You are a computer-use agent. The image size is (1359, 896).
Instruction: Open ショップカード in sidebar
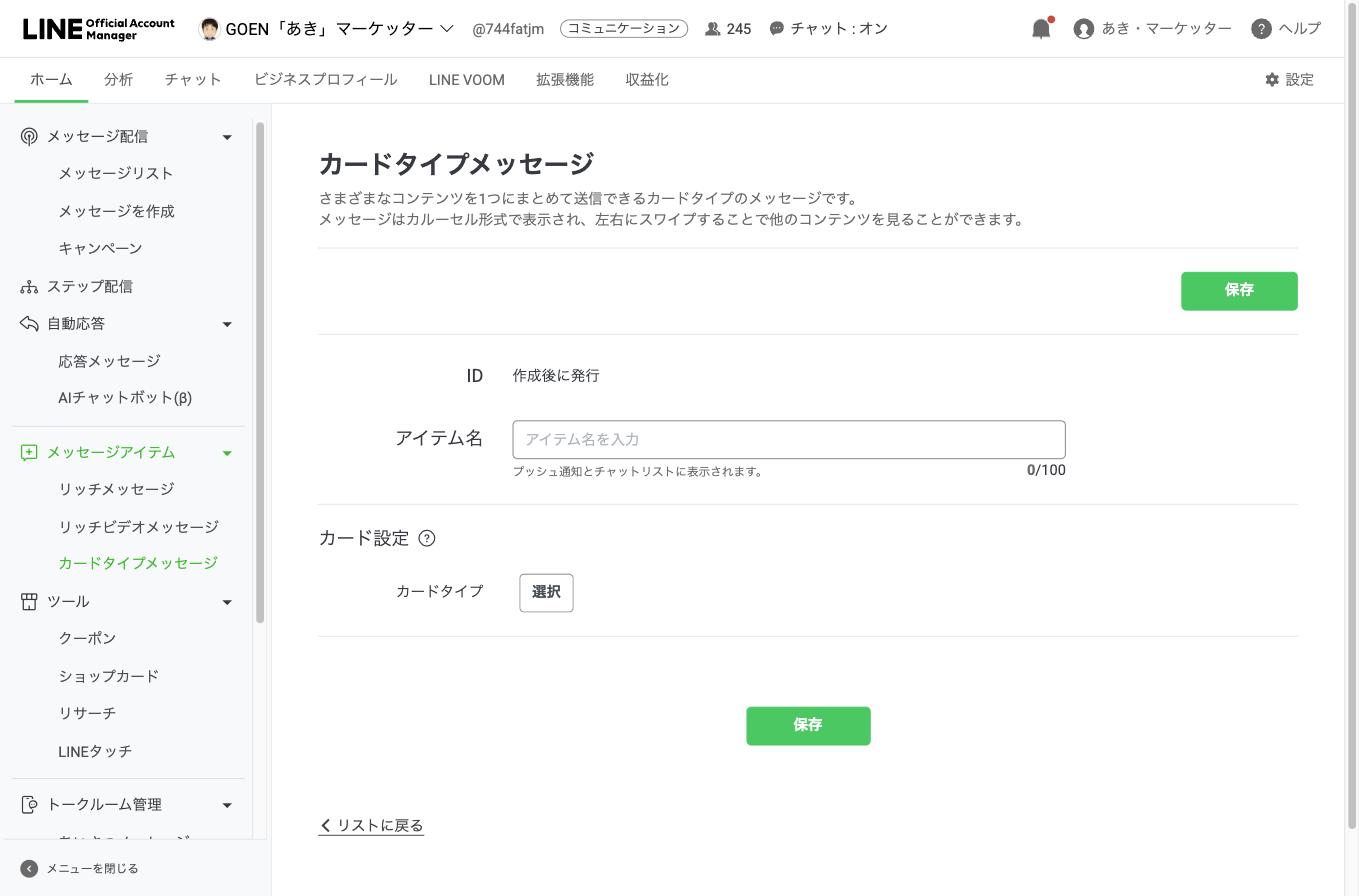(x=108, y=676)
